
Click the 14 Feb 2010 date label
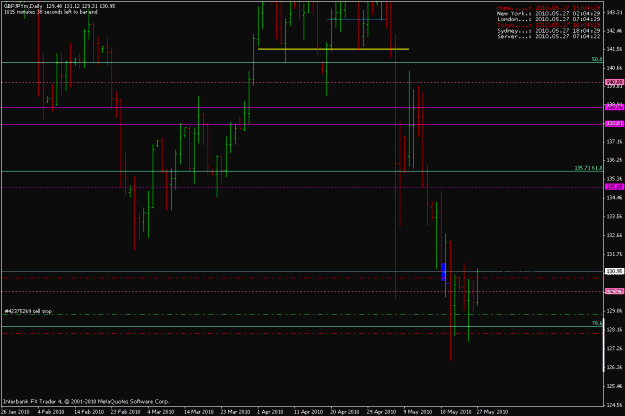pyautogui.click(x=89, y=412)
